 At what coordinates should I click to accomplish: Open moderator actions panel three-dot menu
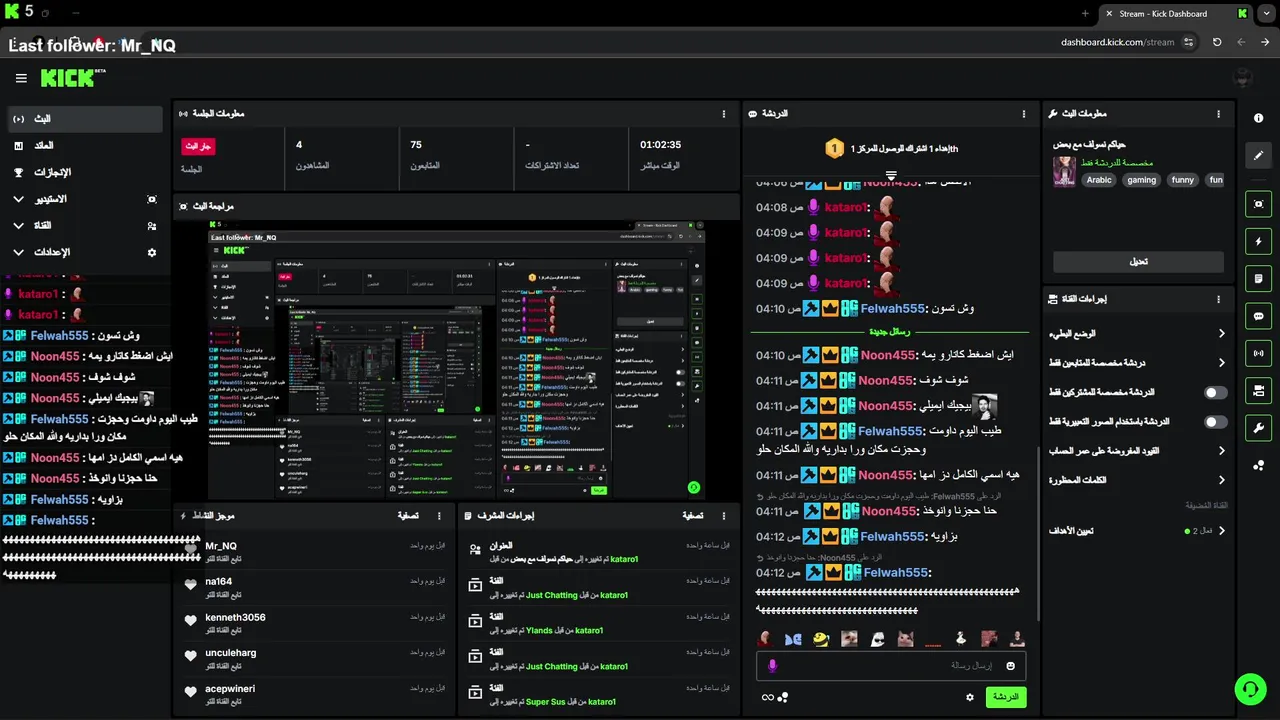724,516
